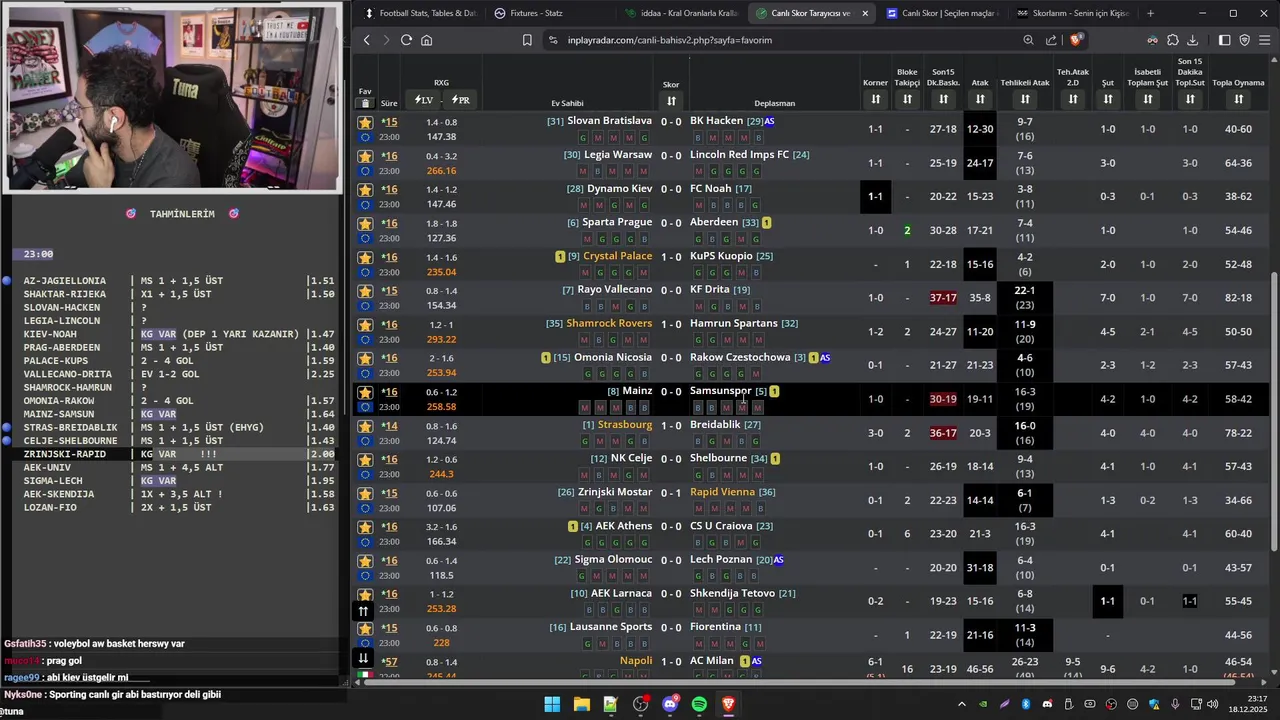Go back to the previous page in the browser
1280x720 pixels.
pos(367,40)
